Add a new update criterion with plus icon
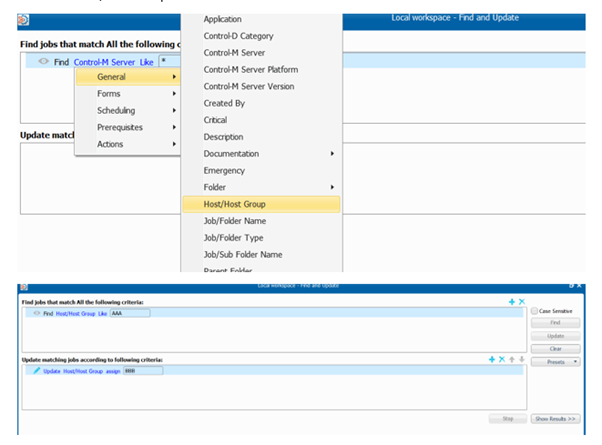The height and width of the screenshot is (445, 602). (x=492, y=359)
